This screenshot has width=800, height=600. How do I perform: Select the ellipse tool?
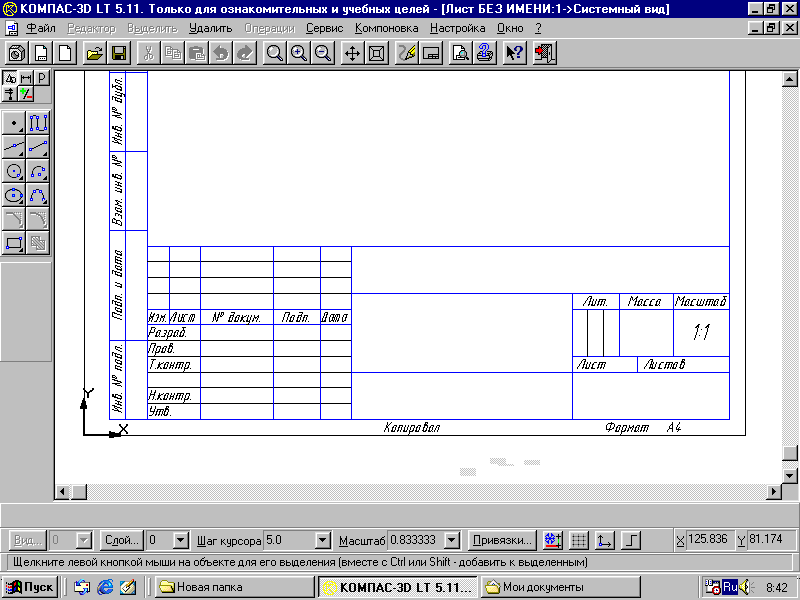point(14,195)
